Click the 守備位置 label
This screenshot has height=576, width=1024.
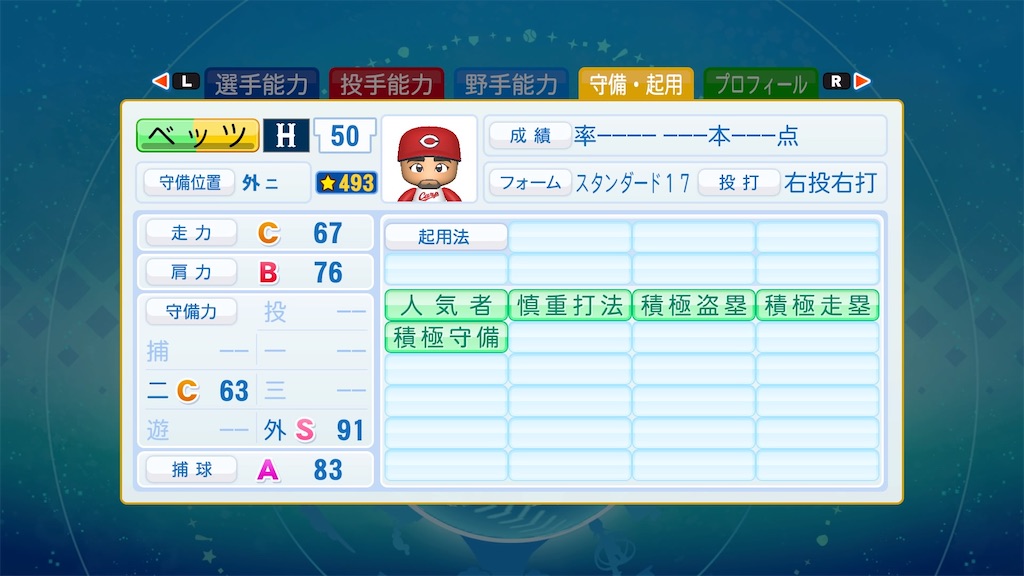[x=189, y=182]
